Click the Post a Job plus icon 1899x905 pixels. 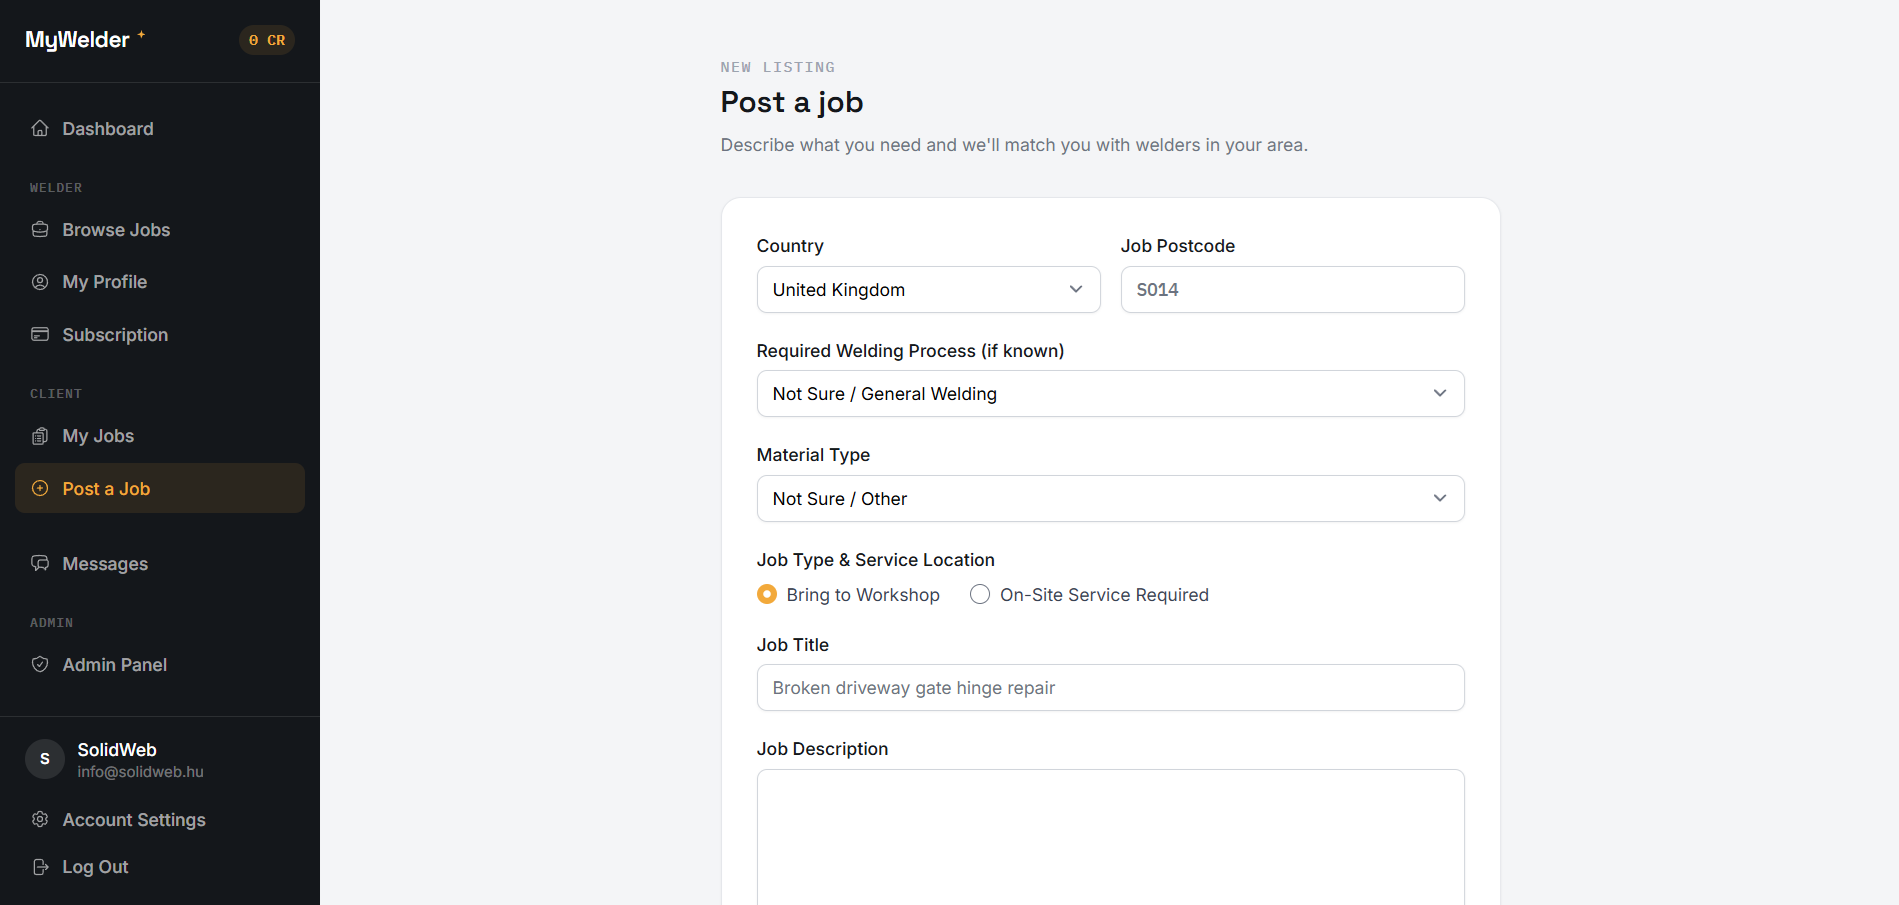[40, 488]
